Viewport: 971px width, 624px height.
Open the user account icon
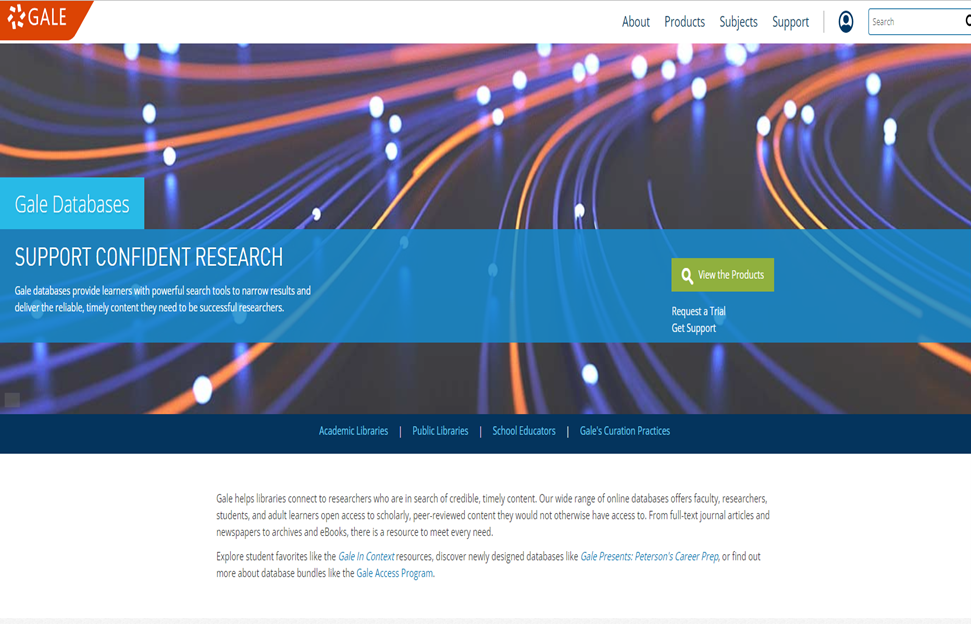coord(845,22)
